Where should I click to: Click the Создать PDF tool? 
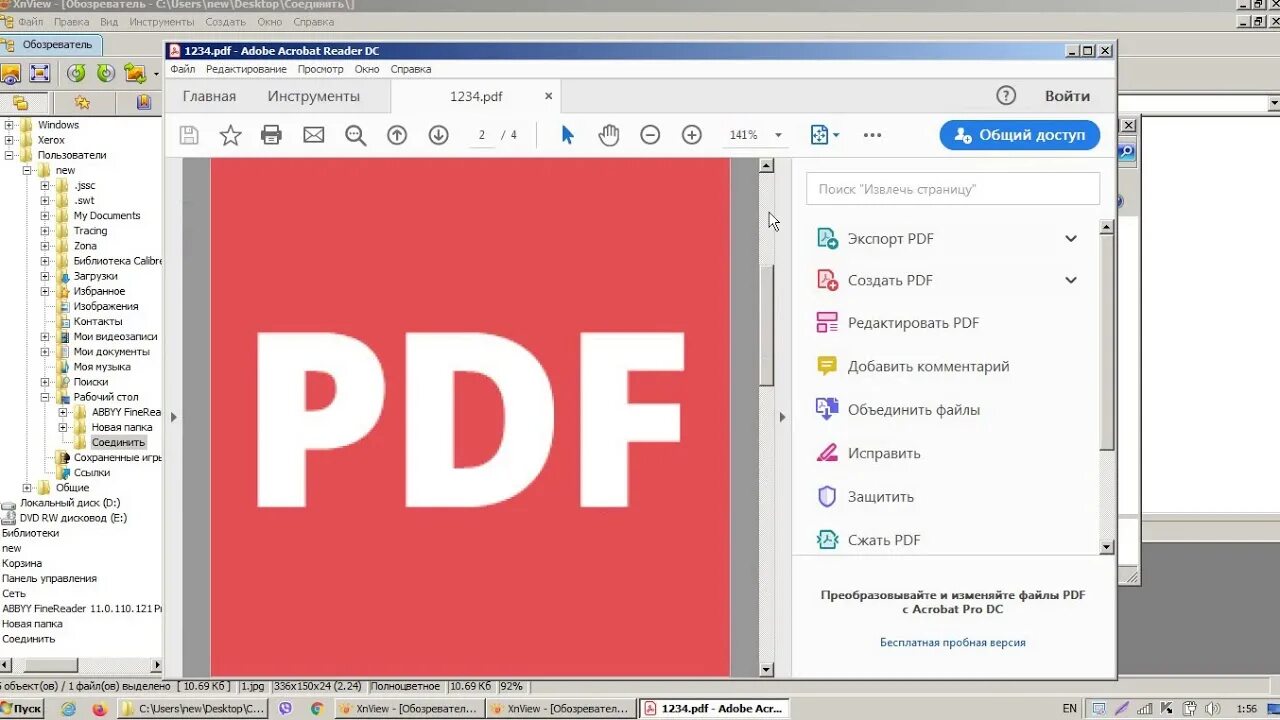890,280
